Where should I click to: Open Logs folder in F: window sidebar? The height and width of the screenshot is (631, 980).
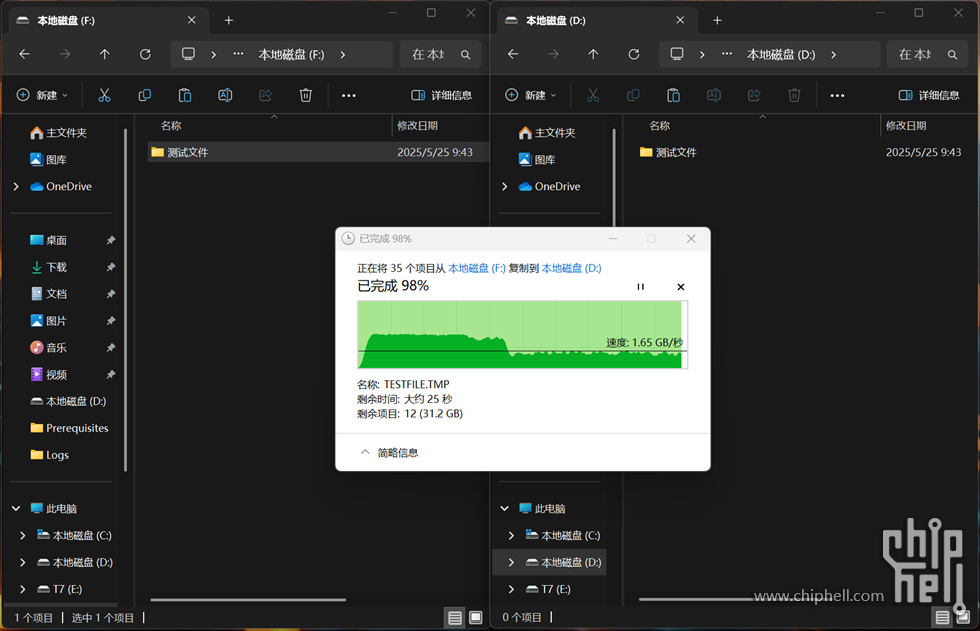pyautogui.click(x=49, y=455)
